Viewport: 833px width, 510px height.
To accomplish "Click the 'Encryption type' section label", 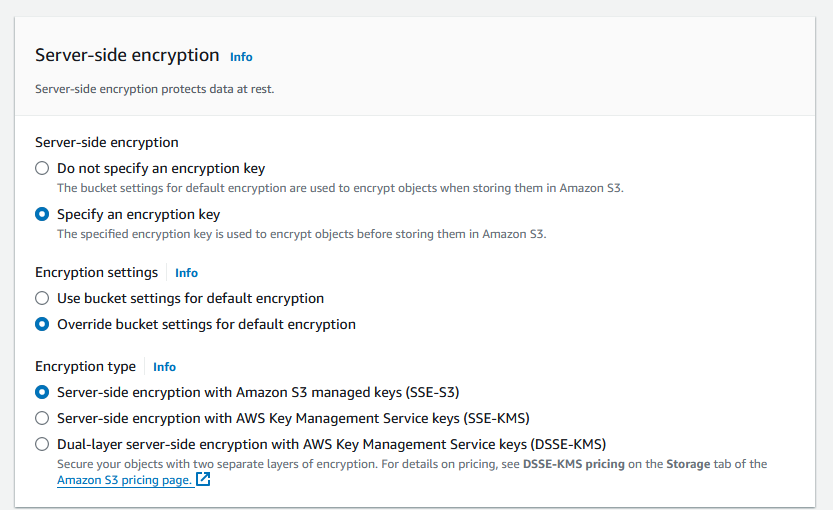I will click(85, 366).
